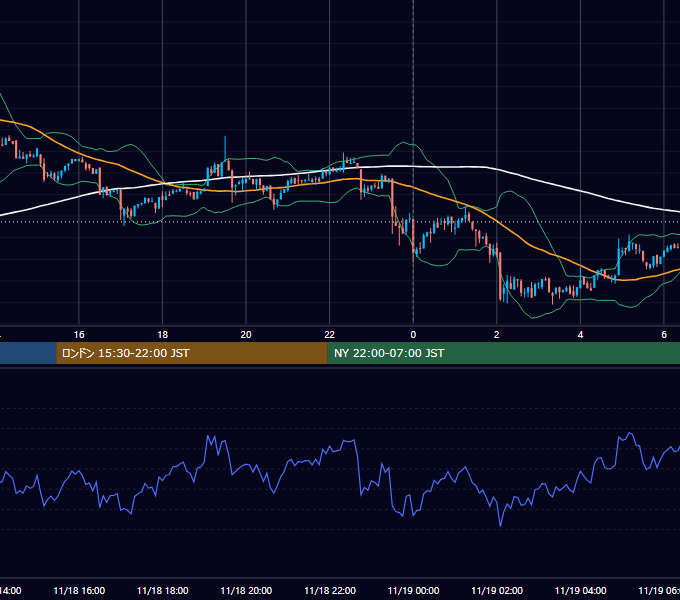Click the 11/19 02:00 time label
This screenshot has height=600, width=680.
pyautogui.click(x=497, y=590)
